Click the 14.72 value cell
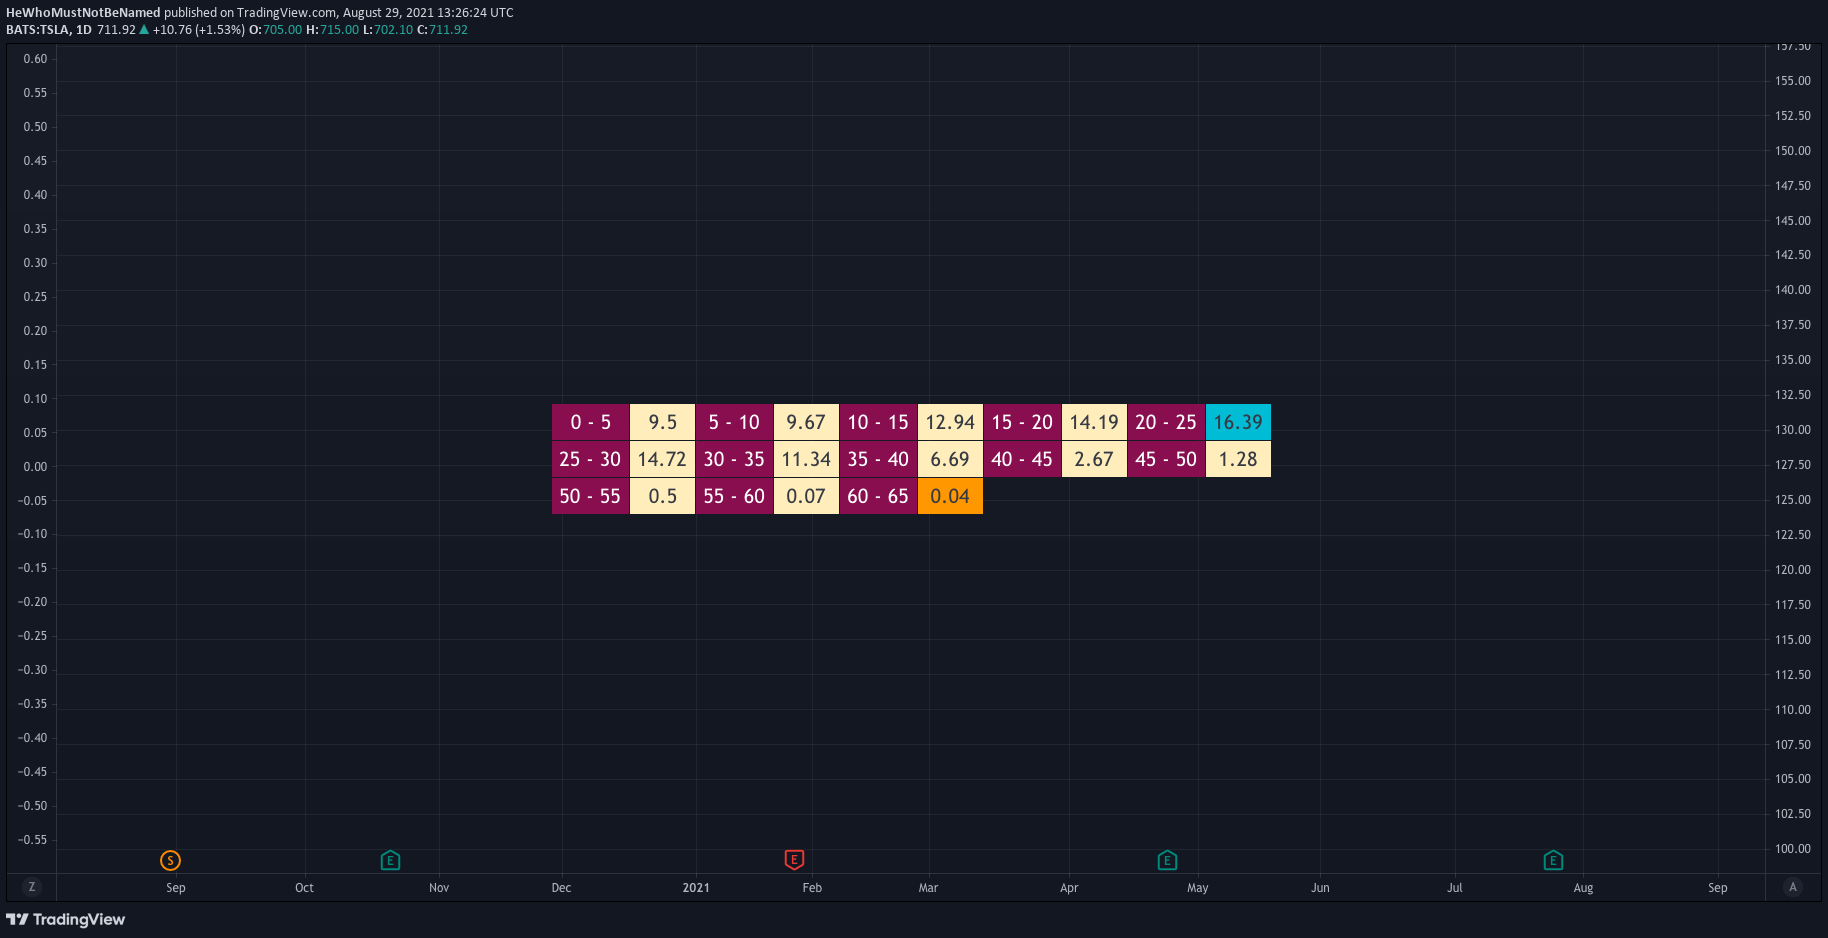Viewport: 1828px width, 938px height. [x=662, y=459]
